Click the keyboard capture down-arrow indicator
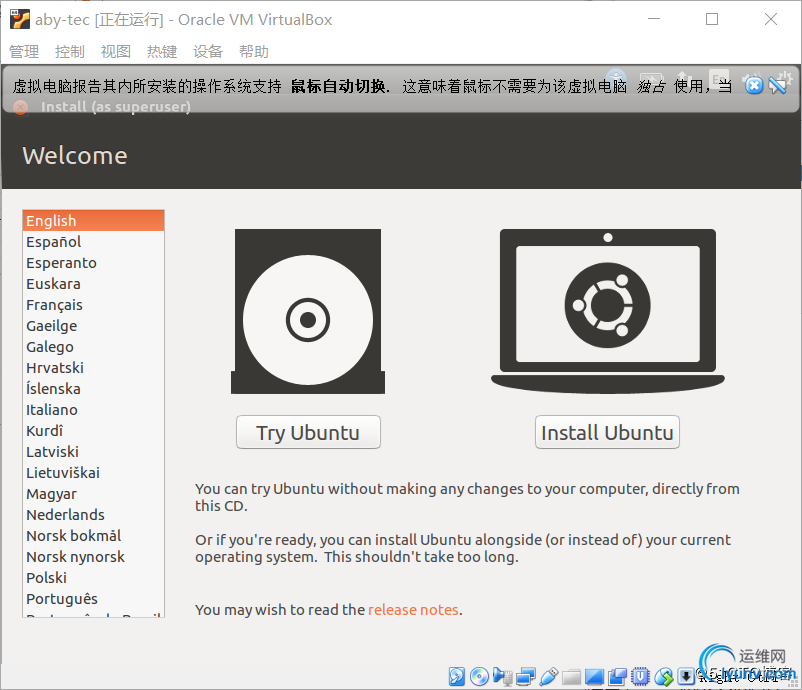This screenshot has height=690, width=802. pos(685,676)
